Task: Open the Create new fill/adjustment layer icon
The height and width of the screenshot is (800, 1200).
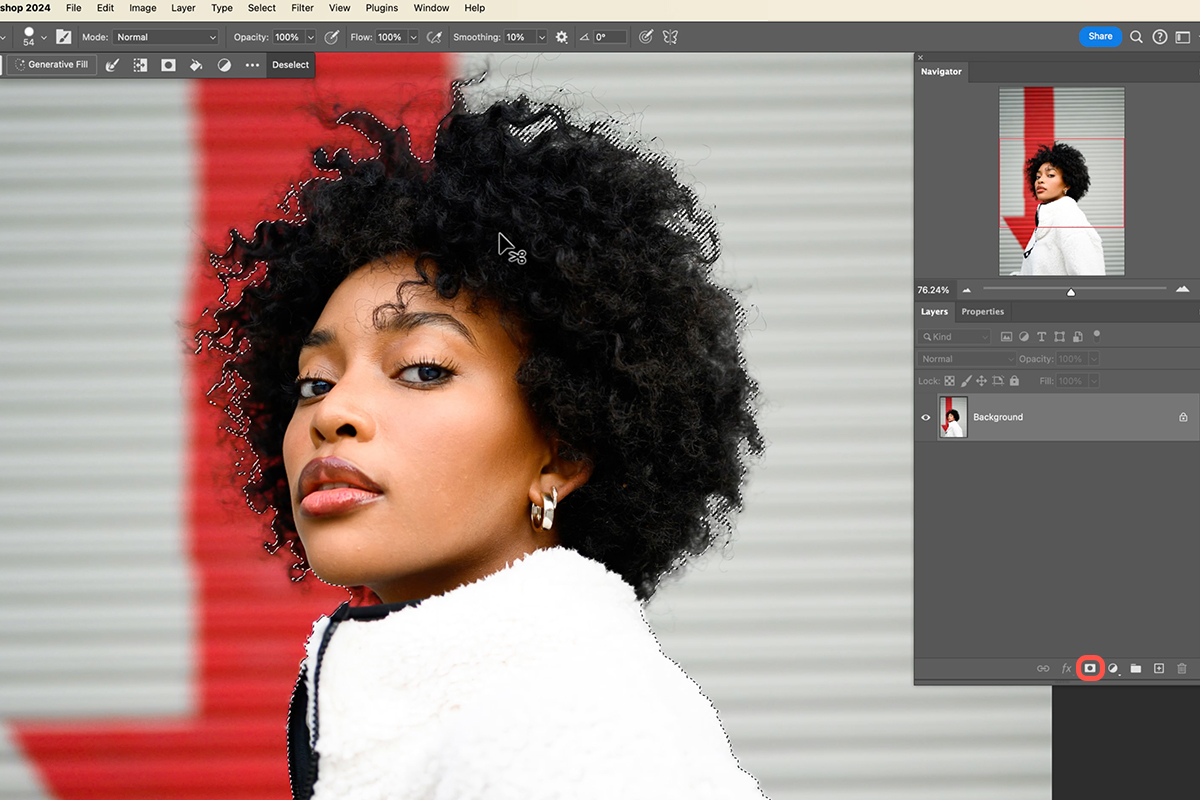Action: click(1113, 668)
